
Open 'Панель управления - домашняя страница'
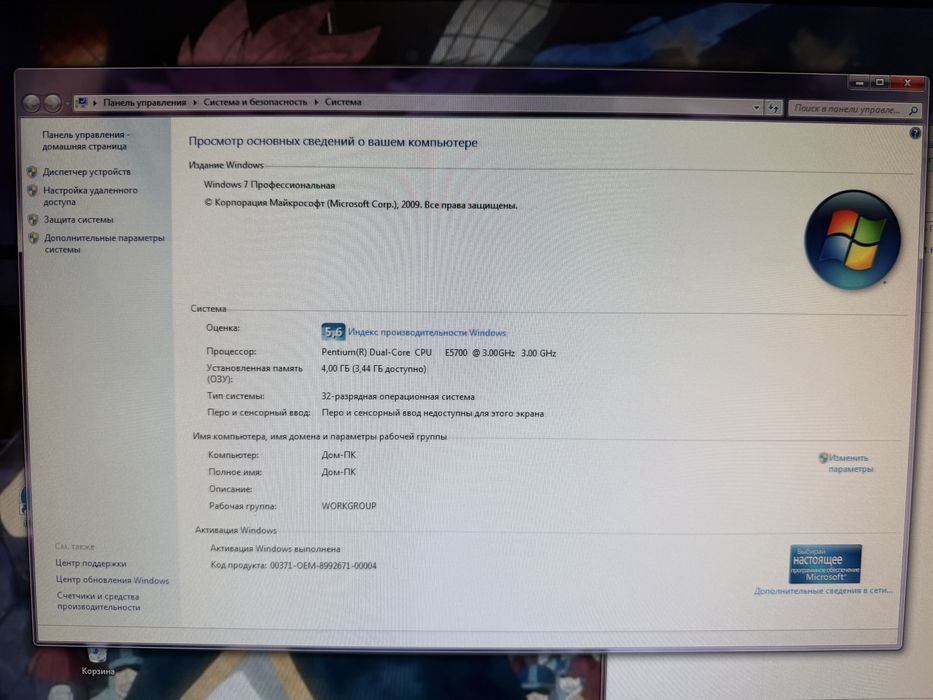[x=85, y=140]
